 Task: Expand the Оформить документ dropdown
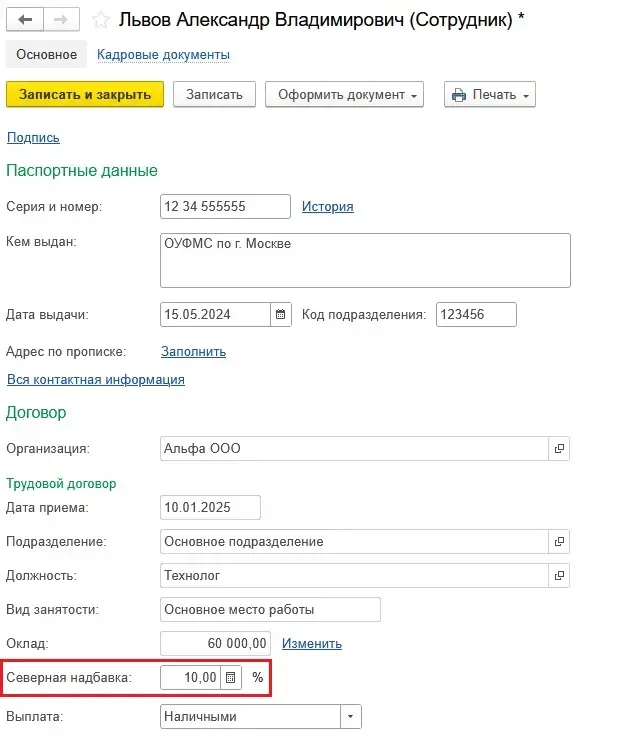(x=344, y=95)
